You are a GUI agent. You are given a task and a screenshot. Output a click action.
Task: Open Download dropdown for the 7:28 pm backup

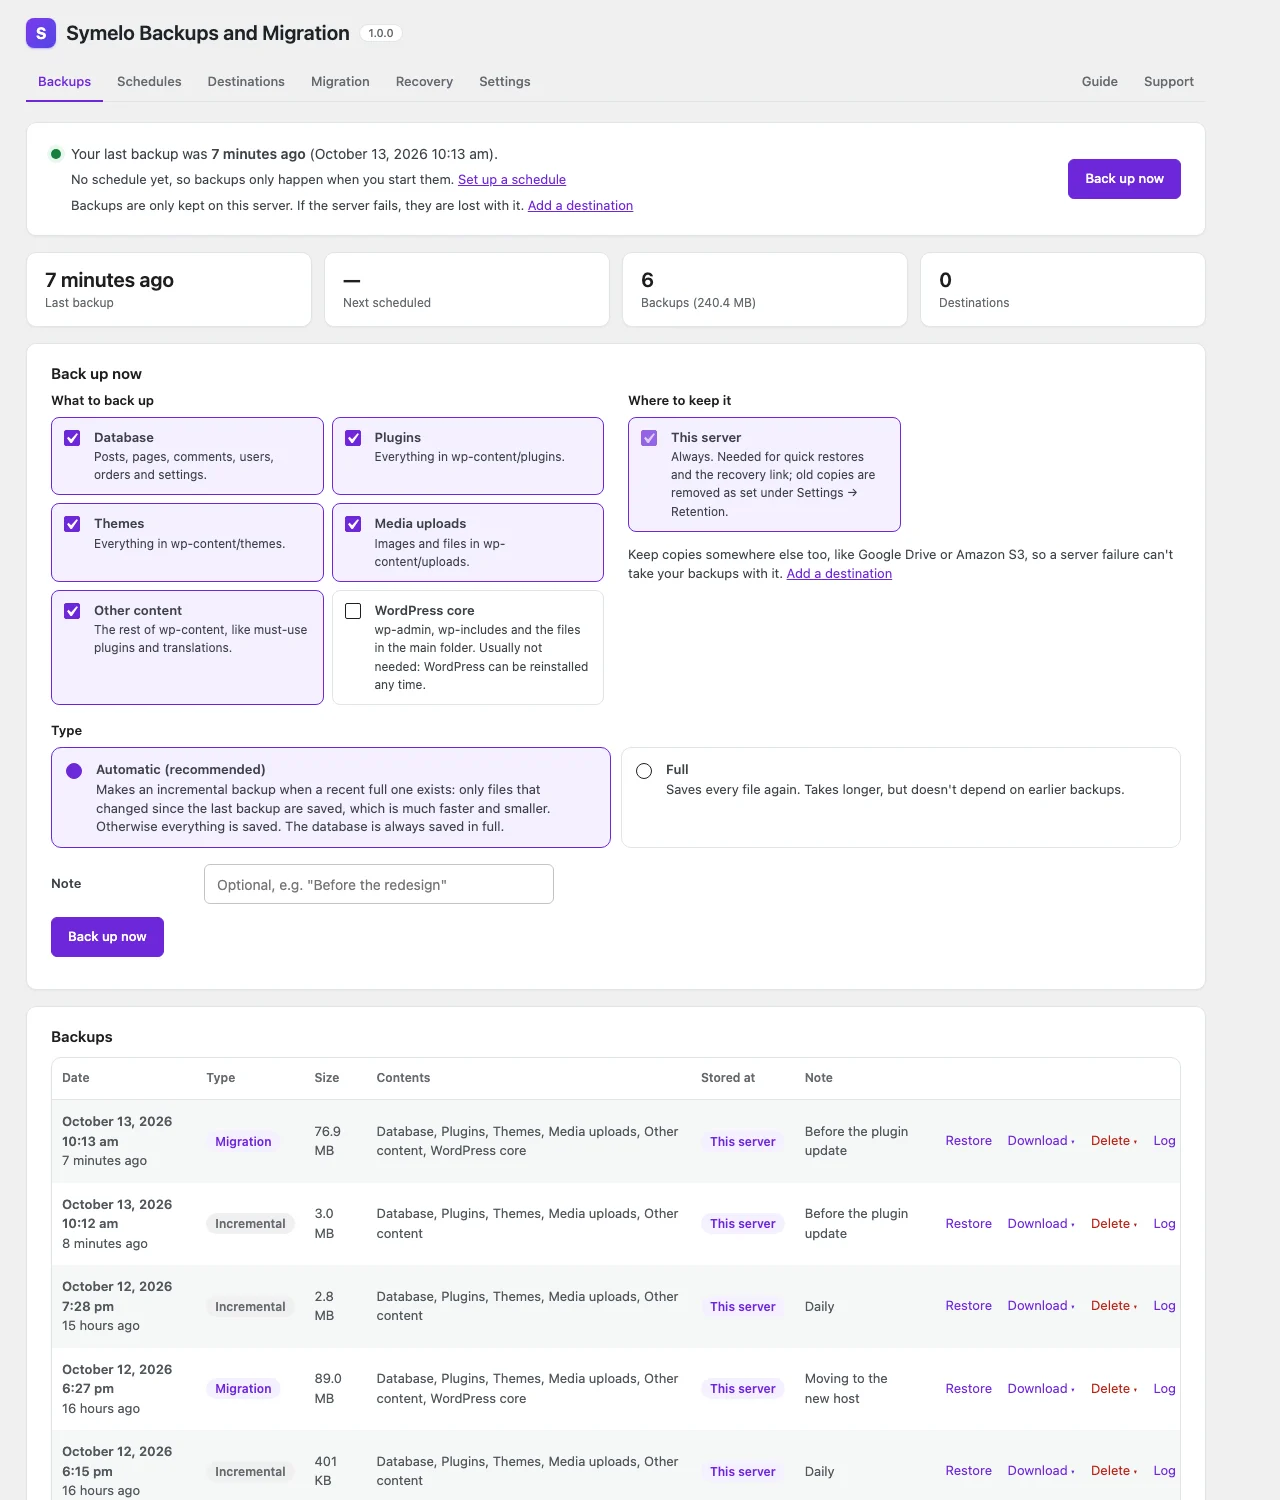(x=1041, y=1306)
